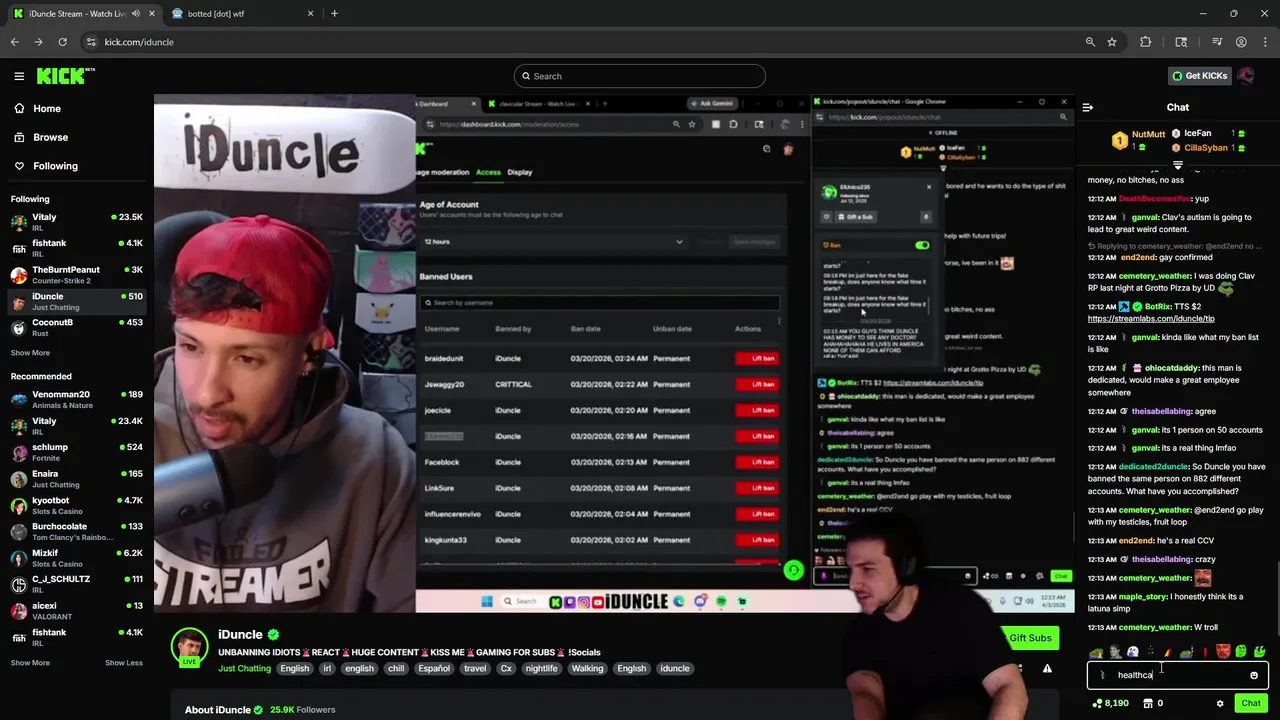The image size is (1280, 720).
Task: Show more recommended channels
Action: 30,662
